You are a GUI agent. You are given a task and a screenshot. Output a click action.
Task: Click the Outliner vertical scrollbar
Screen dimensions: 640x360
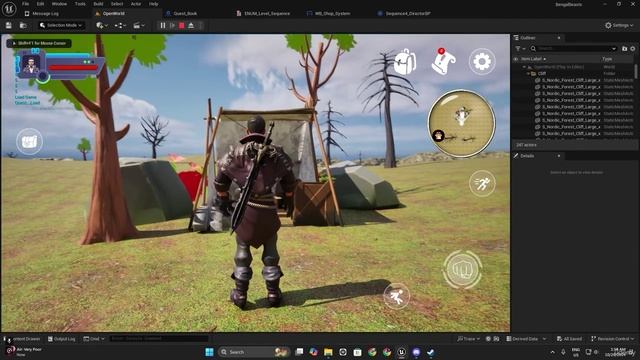click(x=636, y=71)
